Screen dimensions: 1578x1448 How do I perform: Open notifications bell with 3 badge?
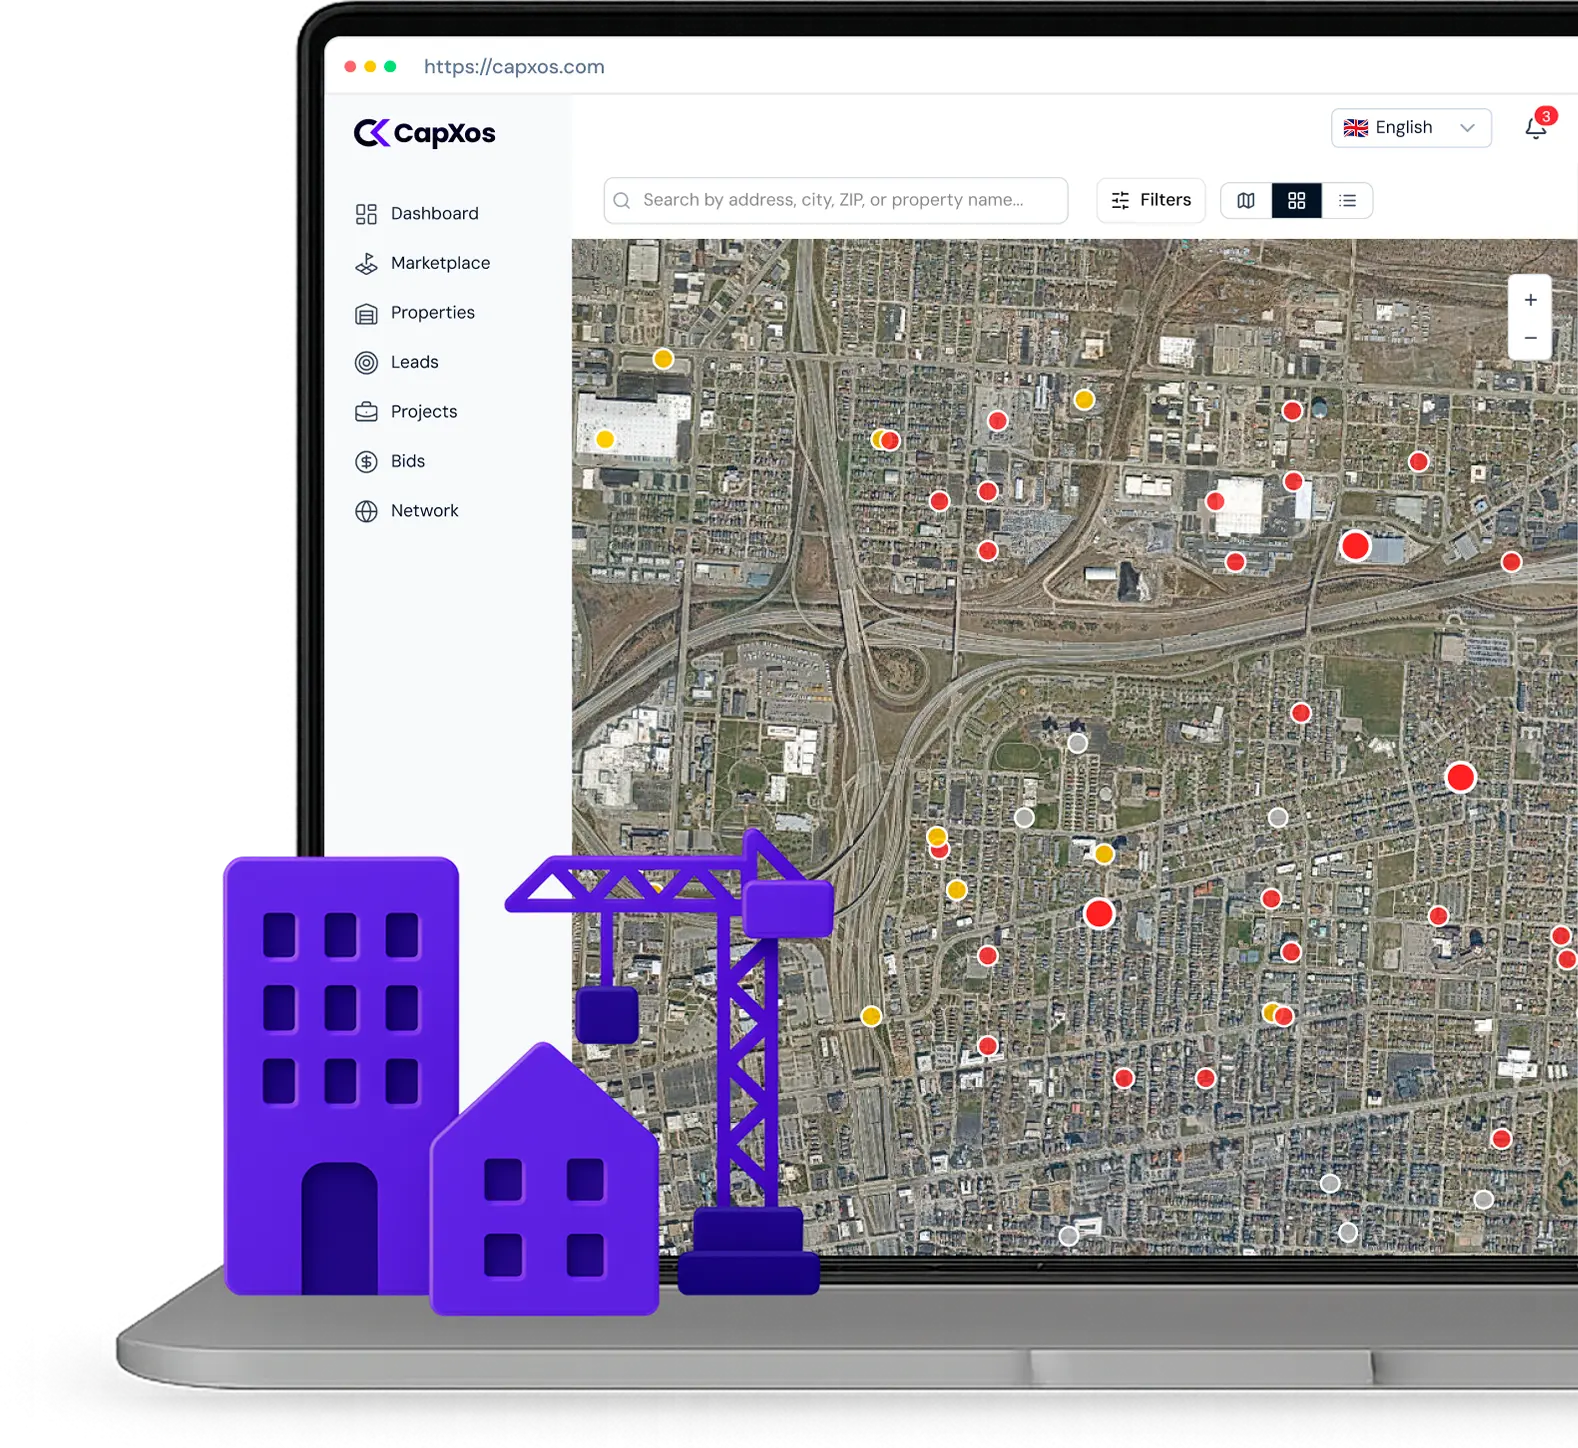coord(1538,126)
